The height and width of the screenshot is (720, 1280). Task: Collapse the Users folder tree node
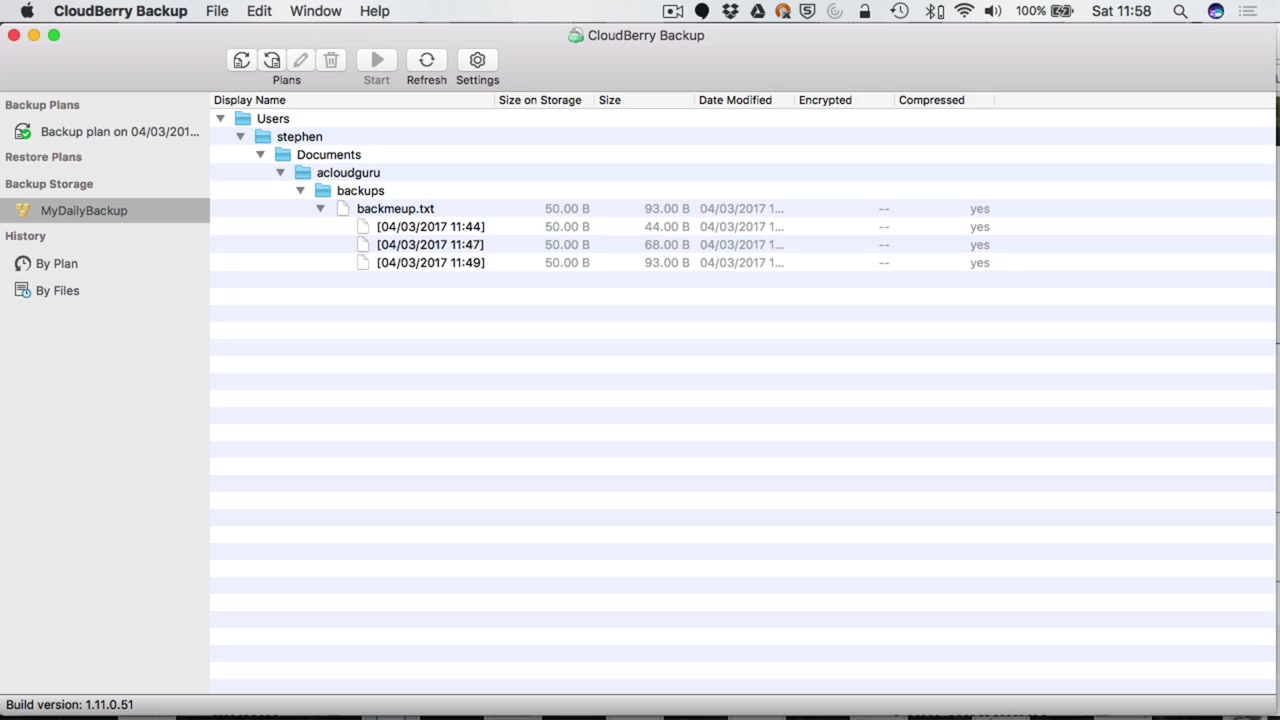pos(220,118)
